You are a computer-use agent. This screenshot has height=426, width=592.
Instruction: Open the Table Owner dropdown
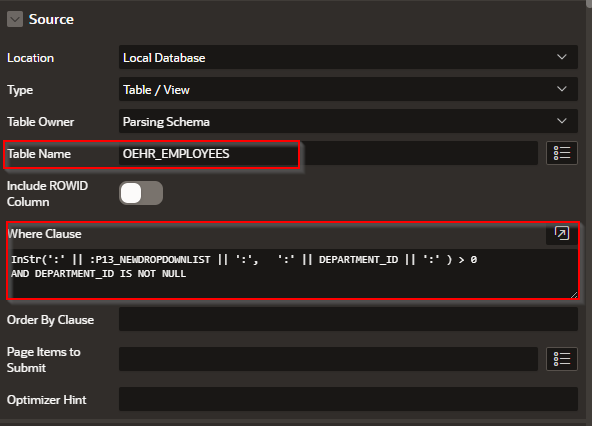[x=348, y=121]
